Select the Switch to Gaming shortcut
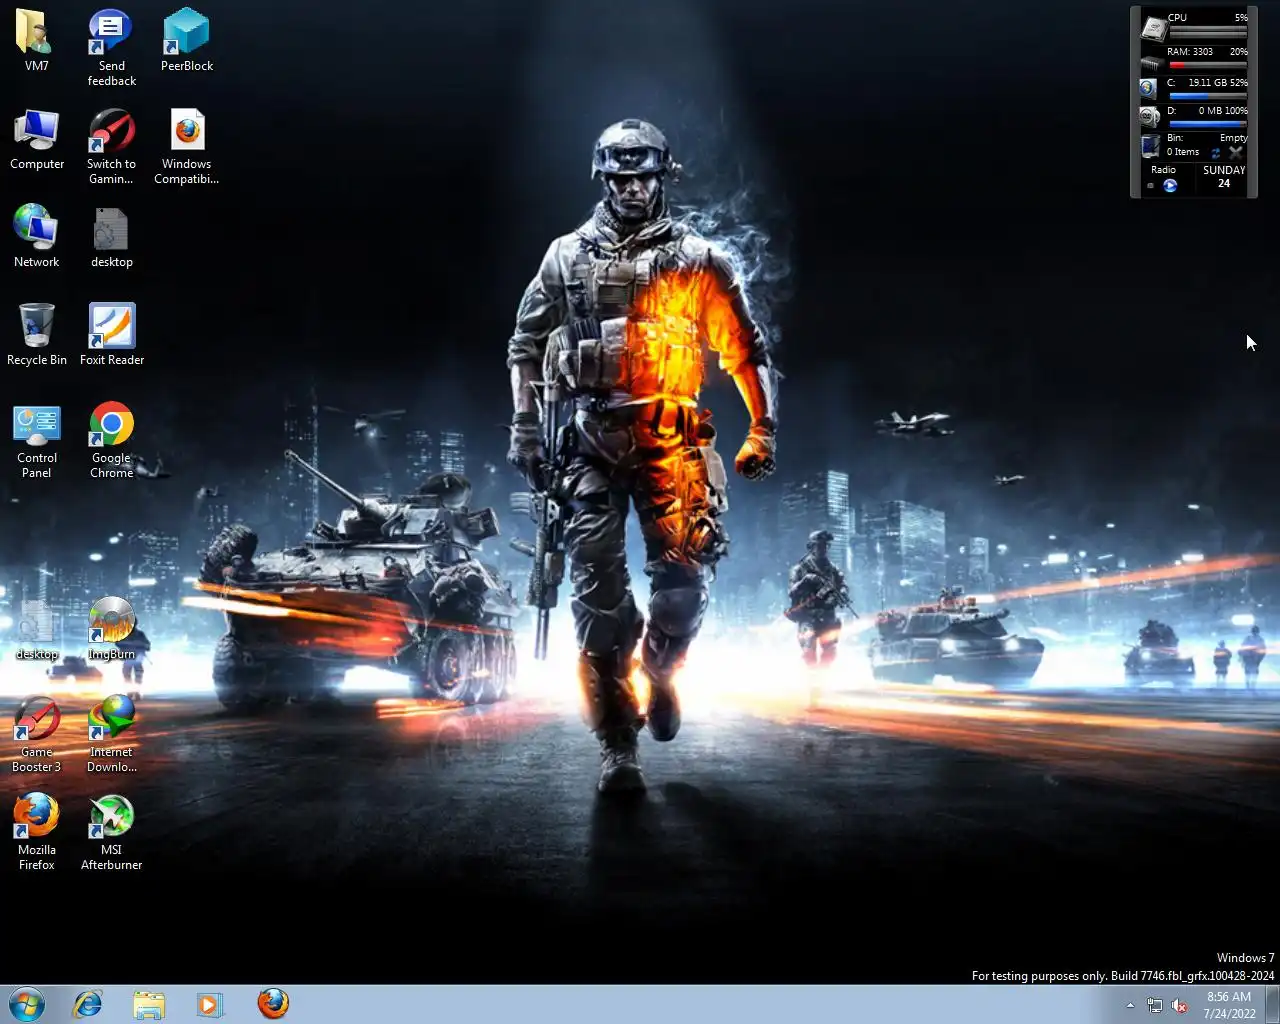 point(111,146)
